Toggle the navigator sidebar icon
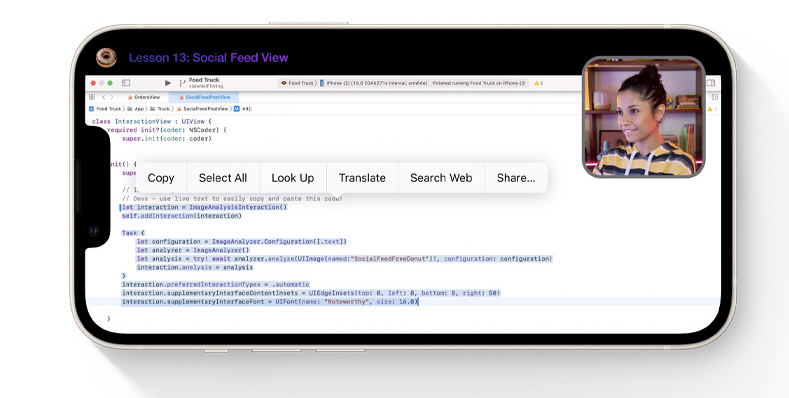 pyautogui.click(x=126, y=83)
